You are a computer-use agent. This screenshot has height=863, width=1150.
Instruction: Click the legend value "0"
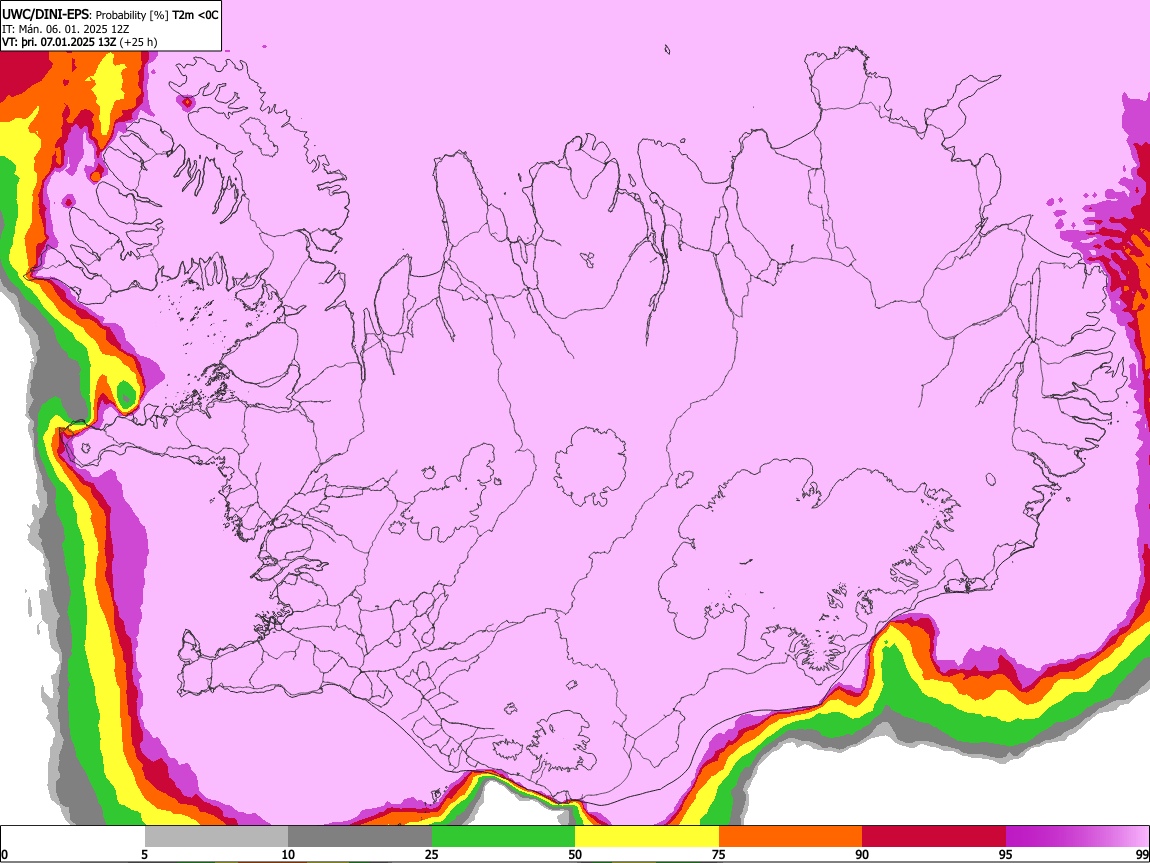(x=4, y=855)
